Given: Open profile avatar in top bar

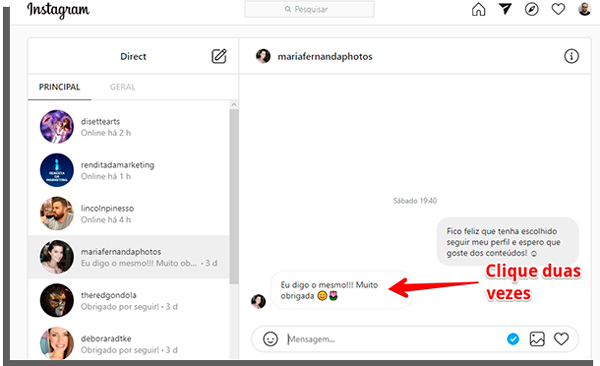Looking at the screenshot, I should pyautogui.click(x=584, y=9).
